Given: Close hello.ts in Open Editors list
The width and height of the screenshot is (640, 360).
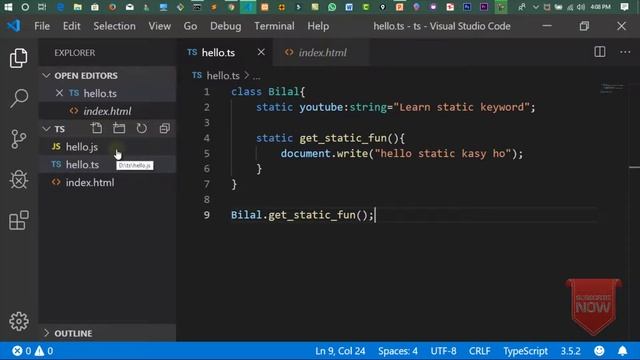Looking at the screenshot, I should 59,93.
